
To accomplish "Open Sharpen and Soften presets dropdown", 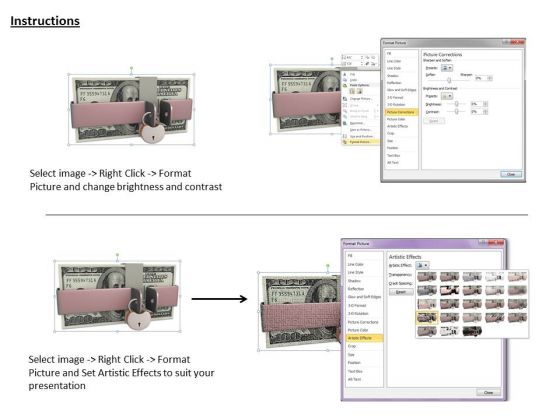I will (447, 68).
